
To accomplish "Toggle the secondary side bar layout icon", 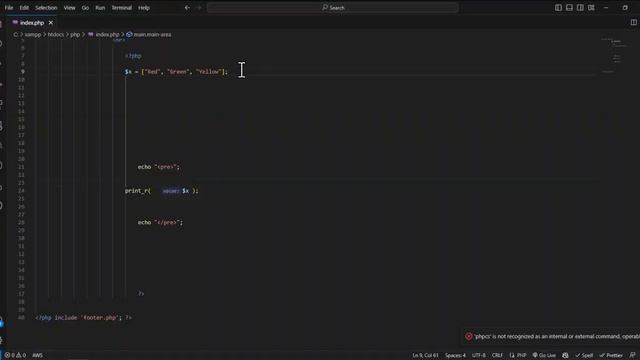I will click(x=580, y=8).
